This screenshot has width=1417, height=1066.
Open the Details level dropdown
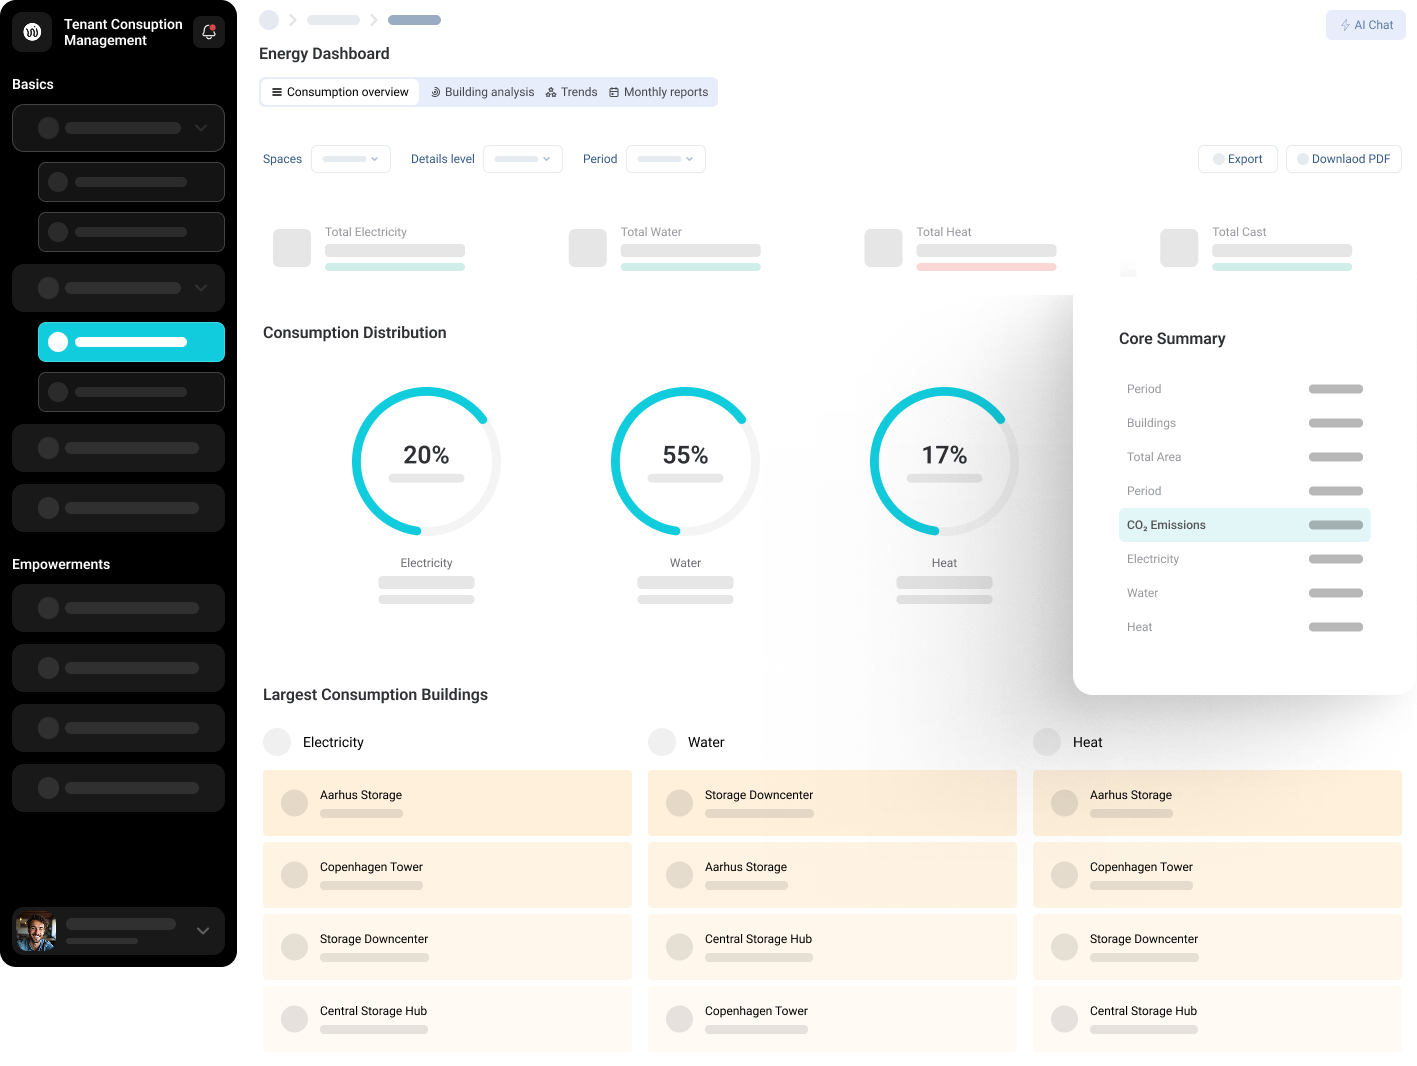pyautogui.click(x=522, y=158)
